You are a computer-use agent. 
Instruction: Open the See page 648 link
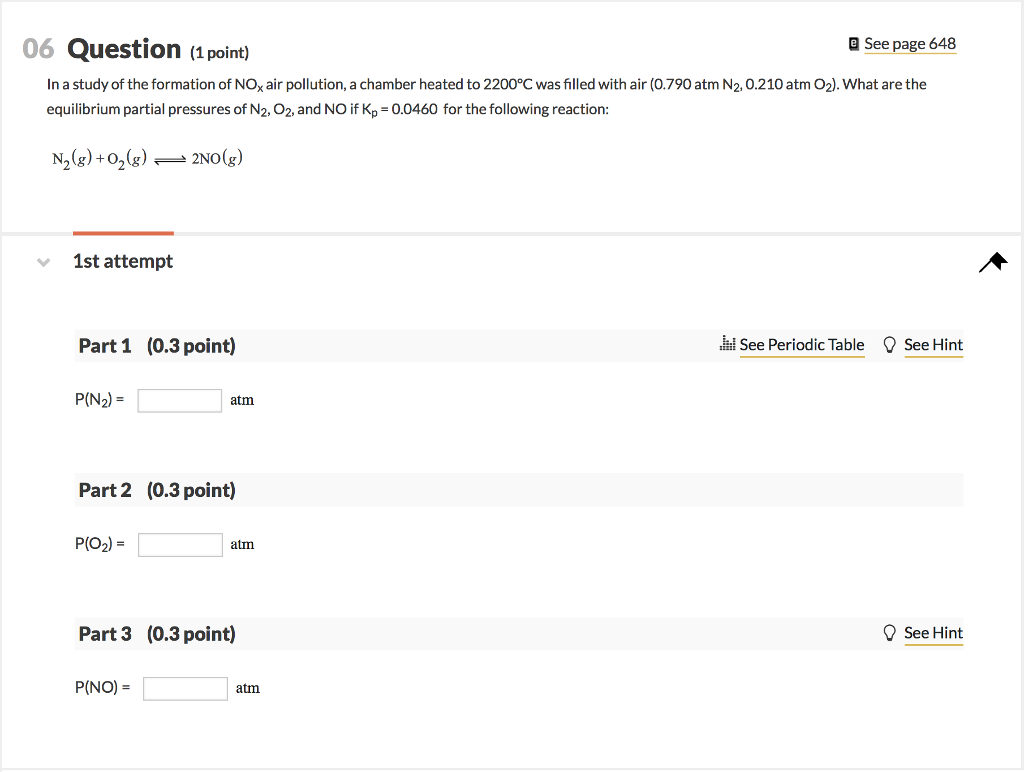(910, 44)
